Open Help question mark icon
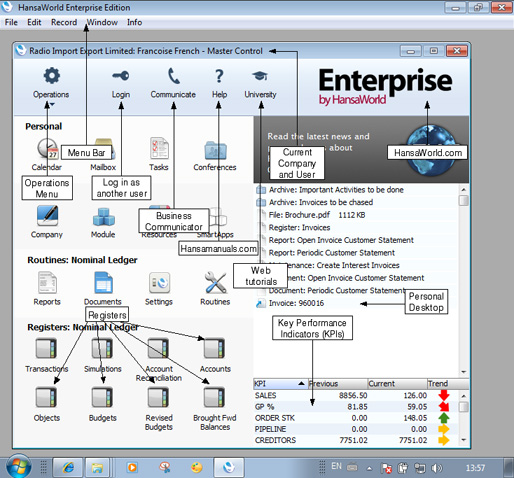Screen dimensions: 514x478 pyautogui.click(x=219, y=76)
